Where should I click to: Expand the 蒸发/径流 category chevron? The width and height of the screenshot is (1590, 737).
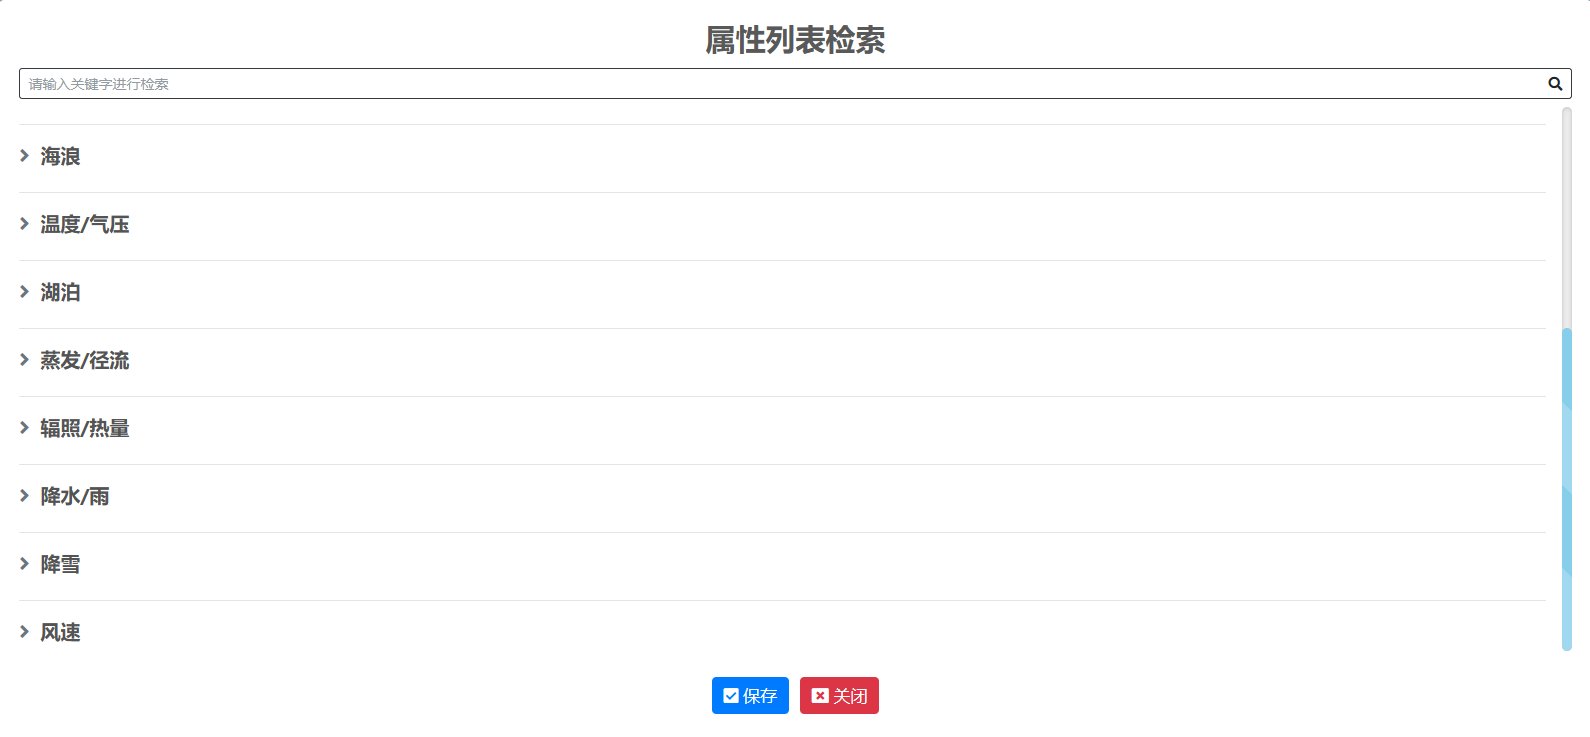tap(24, 360)
